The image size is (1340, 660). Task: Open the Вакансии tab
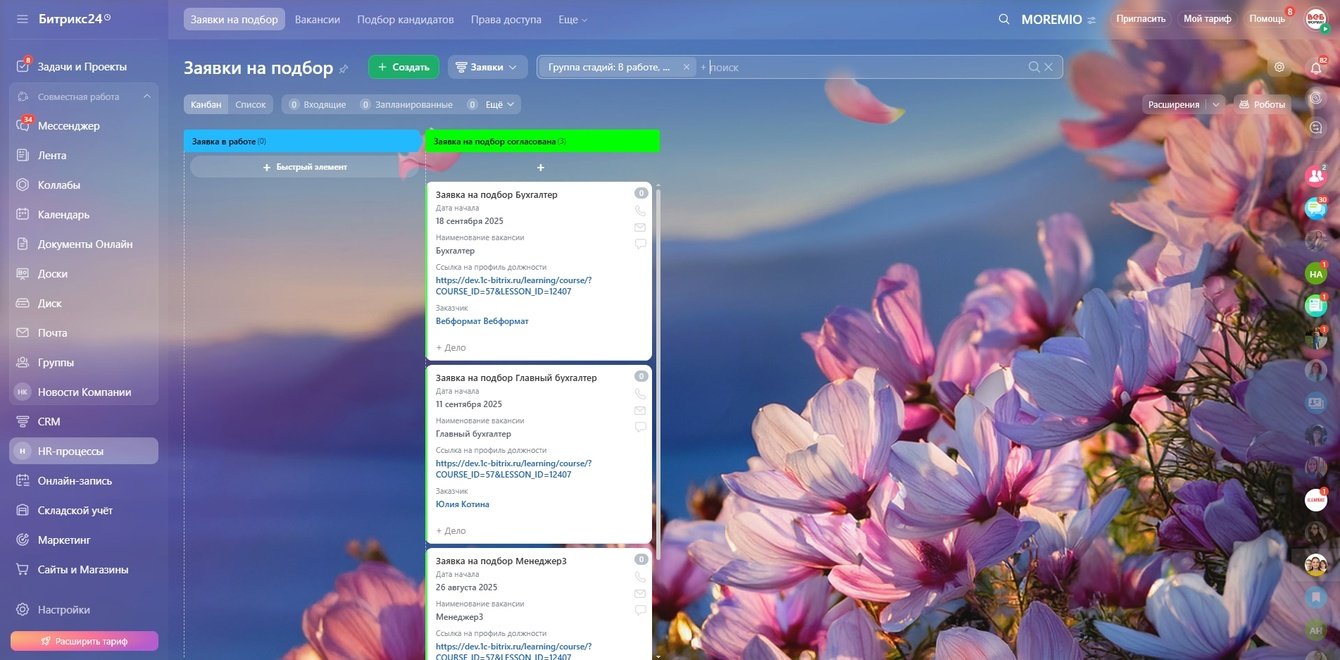pos(317,19)
